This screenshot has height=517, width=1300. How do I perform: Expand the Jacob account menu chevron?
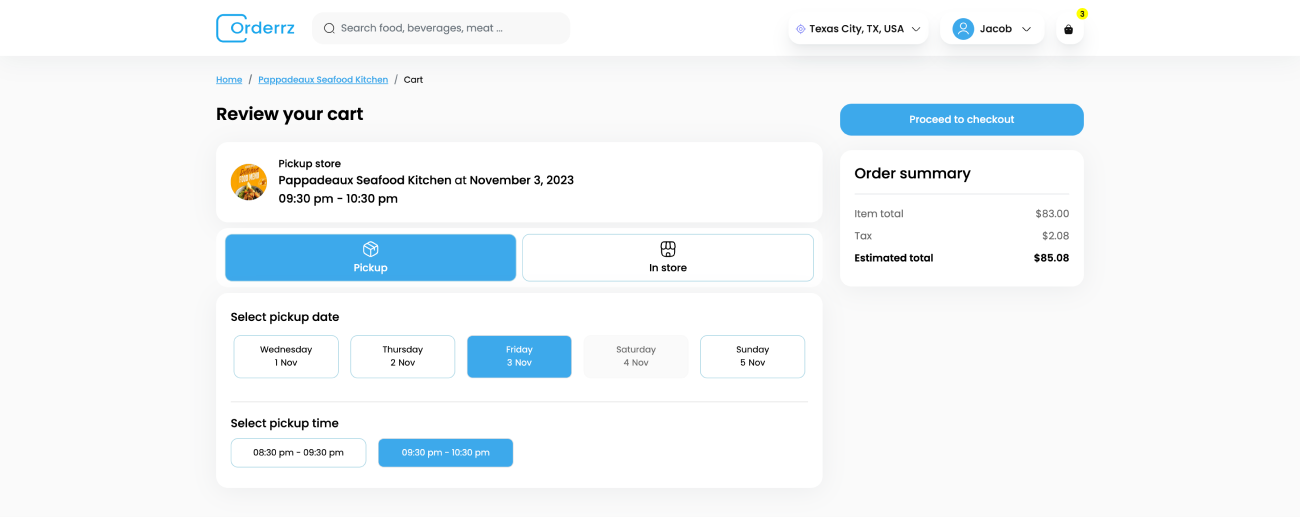[x=1026, y=29]
